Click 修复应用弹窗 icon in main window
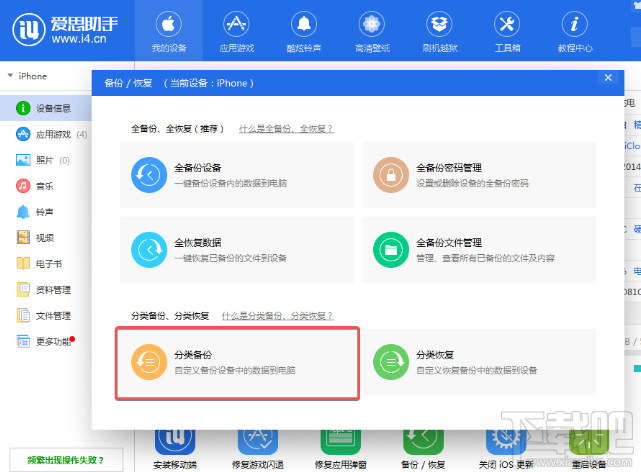The height and width of the screenshot is (472, 641). 341,442
